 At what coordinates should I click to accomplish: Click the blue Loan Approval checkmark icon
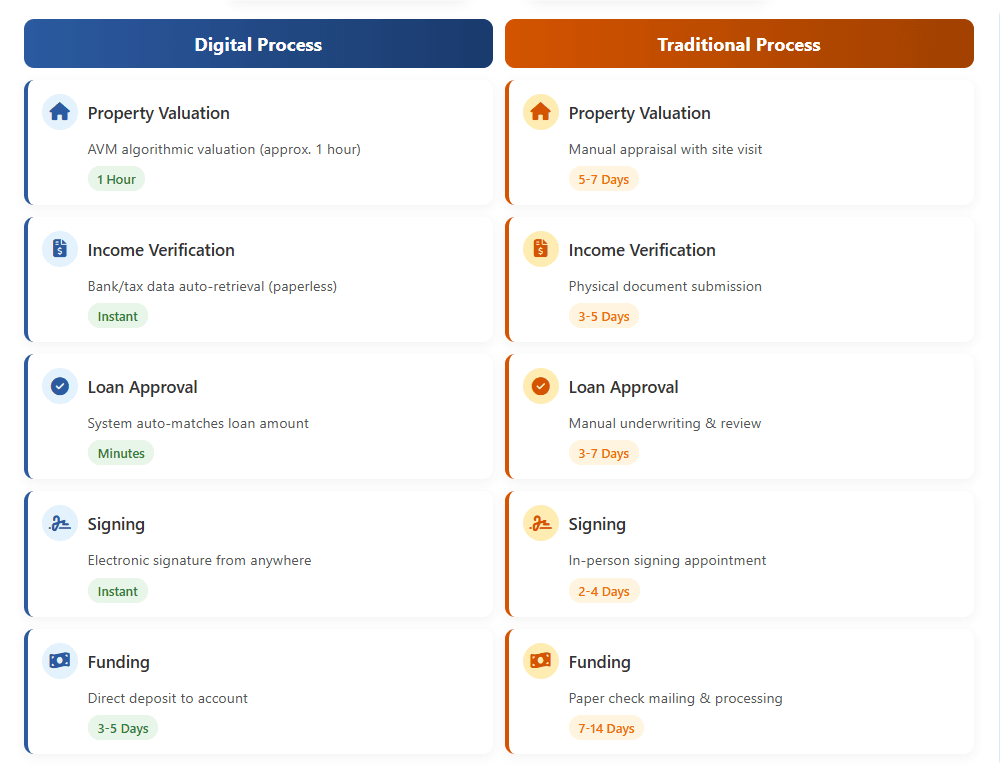[60, 386]
